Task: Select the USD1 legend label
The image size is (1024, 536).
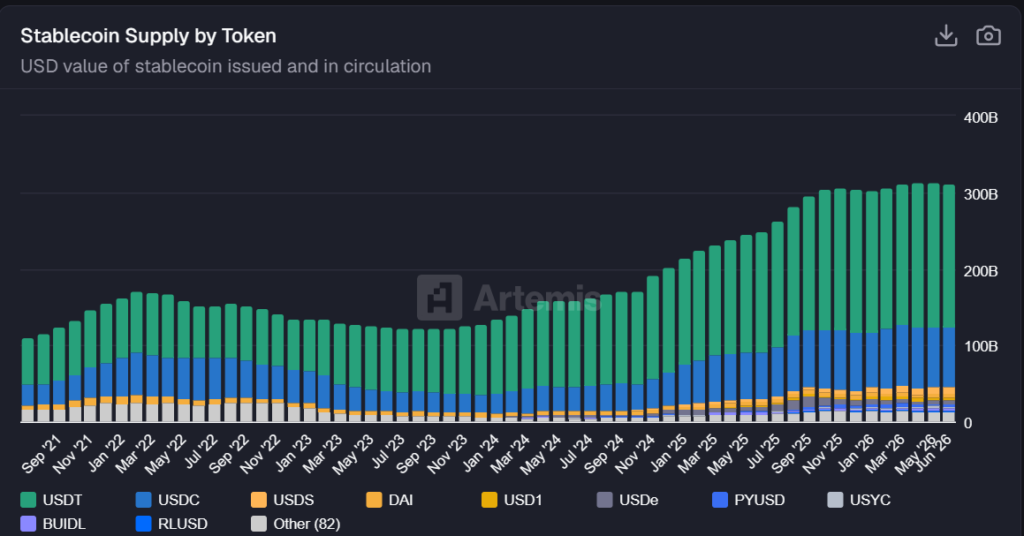Action: point(523,500)
